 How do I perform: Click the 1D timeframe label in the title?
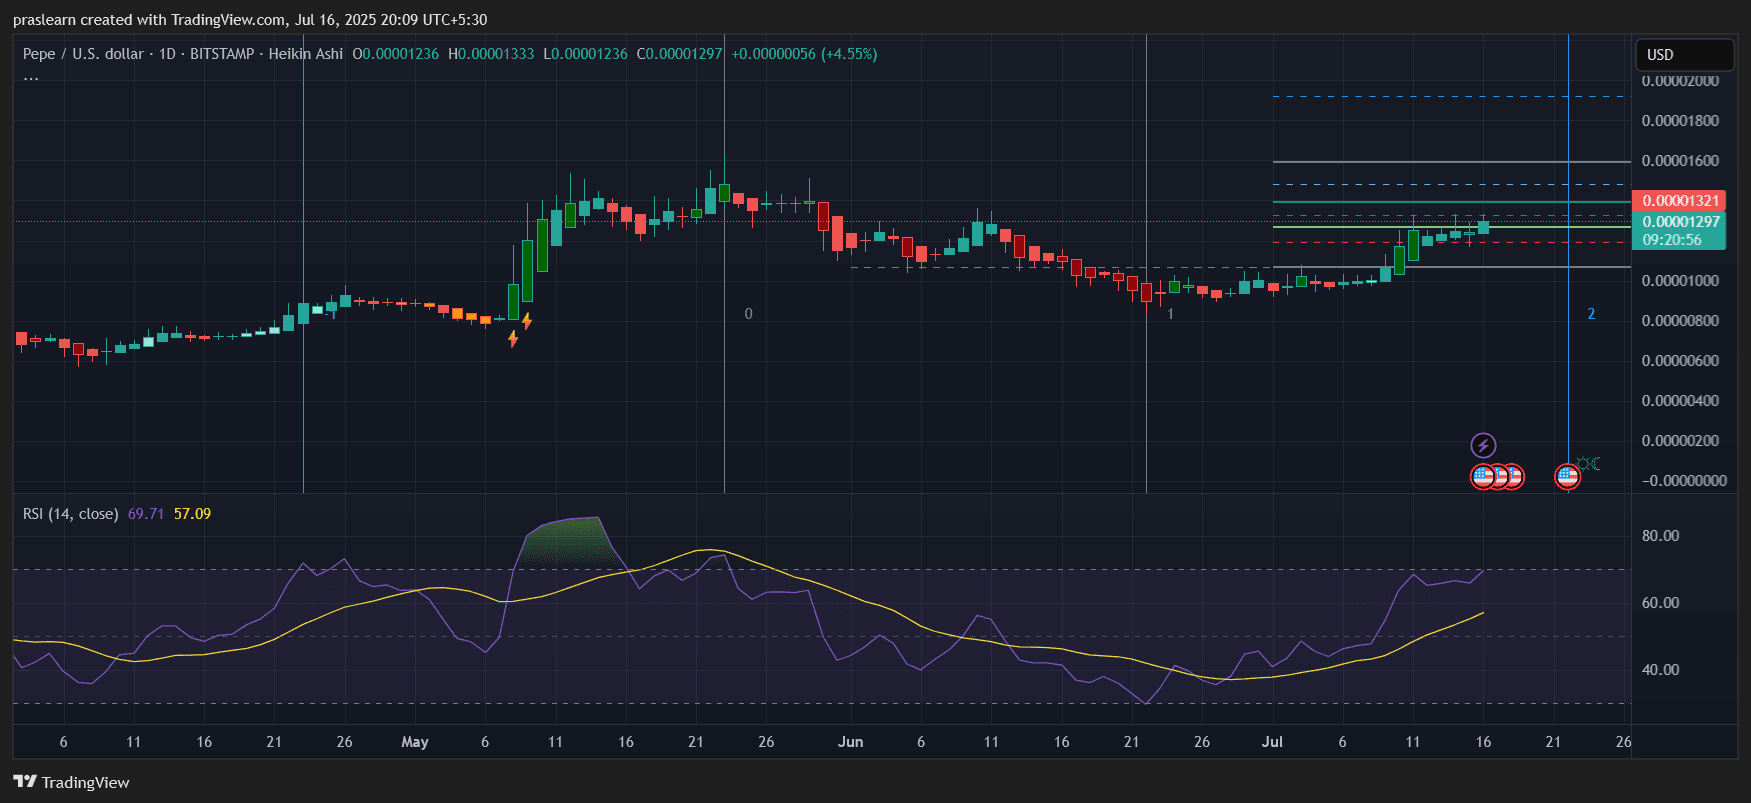[167, 54]
